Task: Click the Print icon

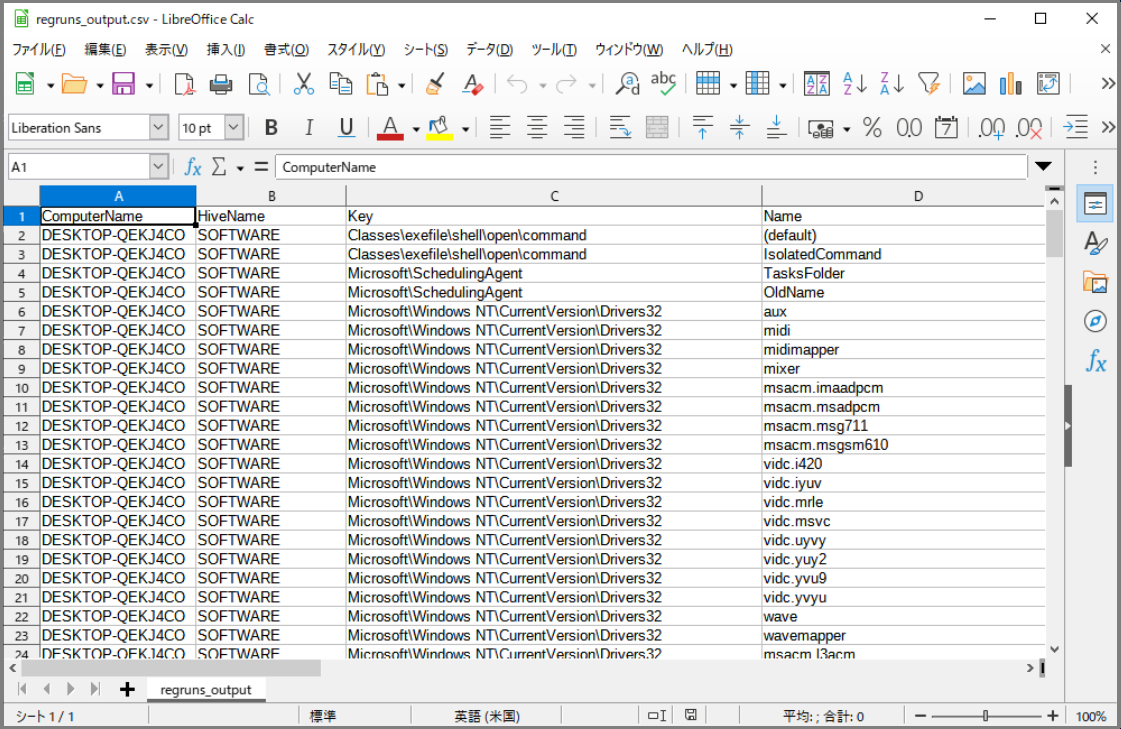Action: point(221,84)
